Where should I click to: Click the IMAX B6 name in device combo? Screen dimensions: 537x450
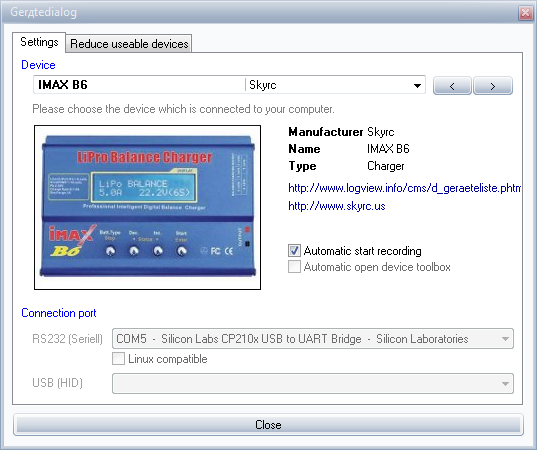tap(63, 85)
